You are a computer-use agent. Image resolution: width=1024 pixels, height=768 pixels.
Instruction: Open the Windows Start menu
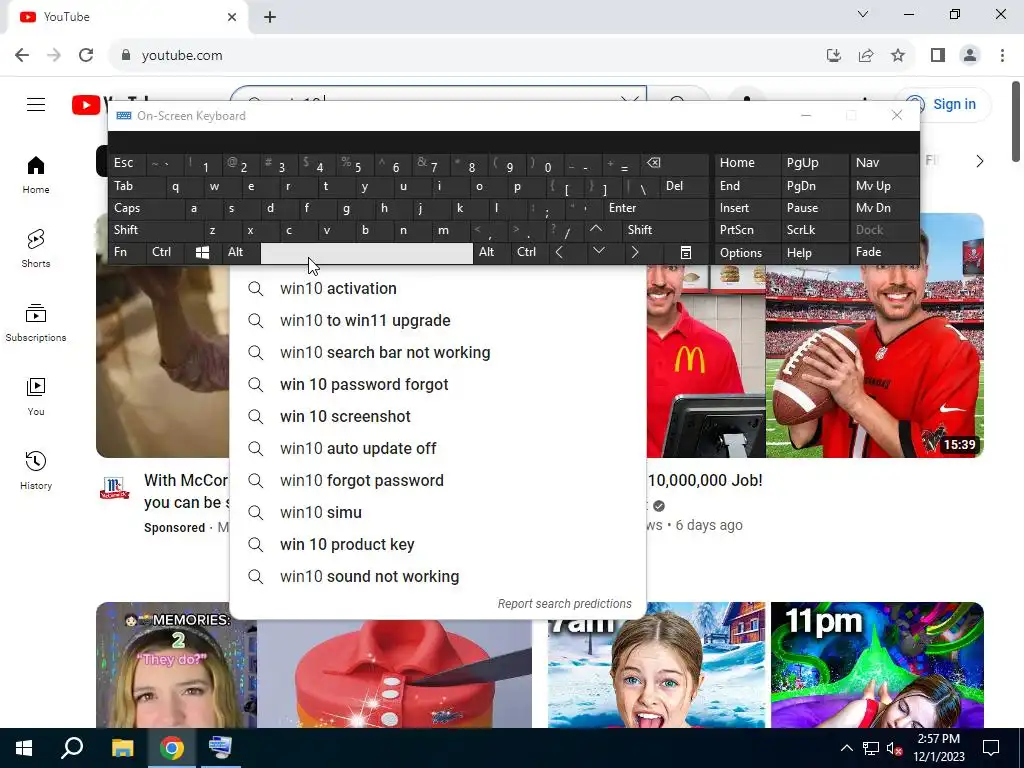pos(24,748)
